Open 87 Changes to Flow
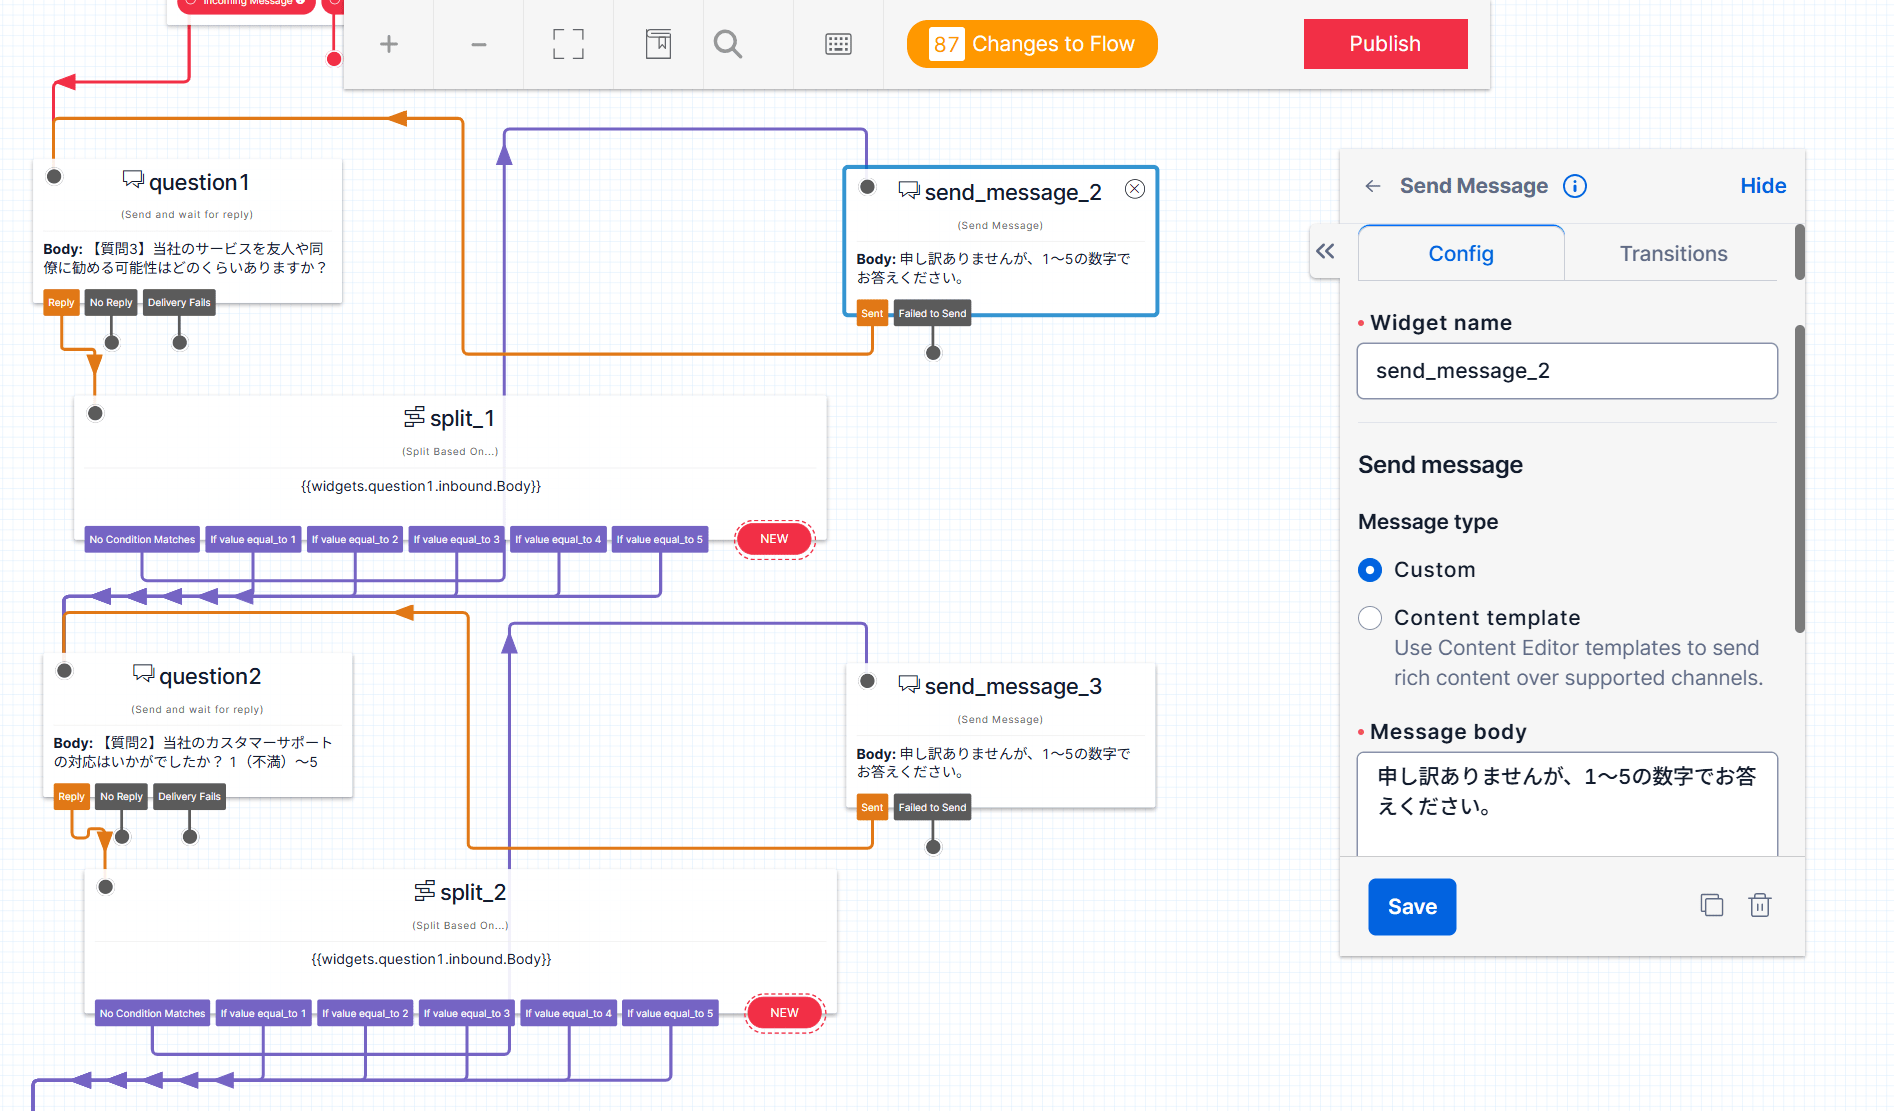Image resolution: width=1894 pixels, height=1111 pixels. [x=1032, y=44]
